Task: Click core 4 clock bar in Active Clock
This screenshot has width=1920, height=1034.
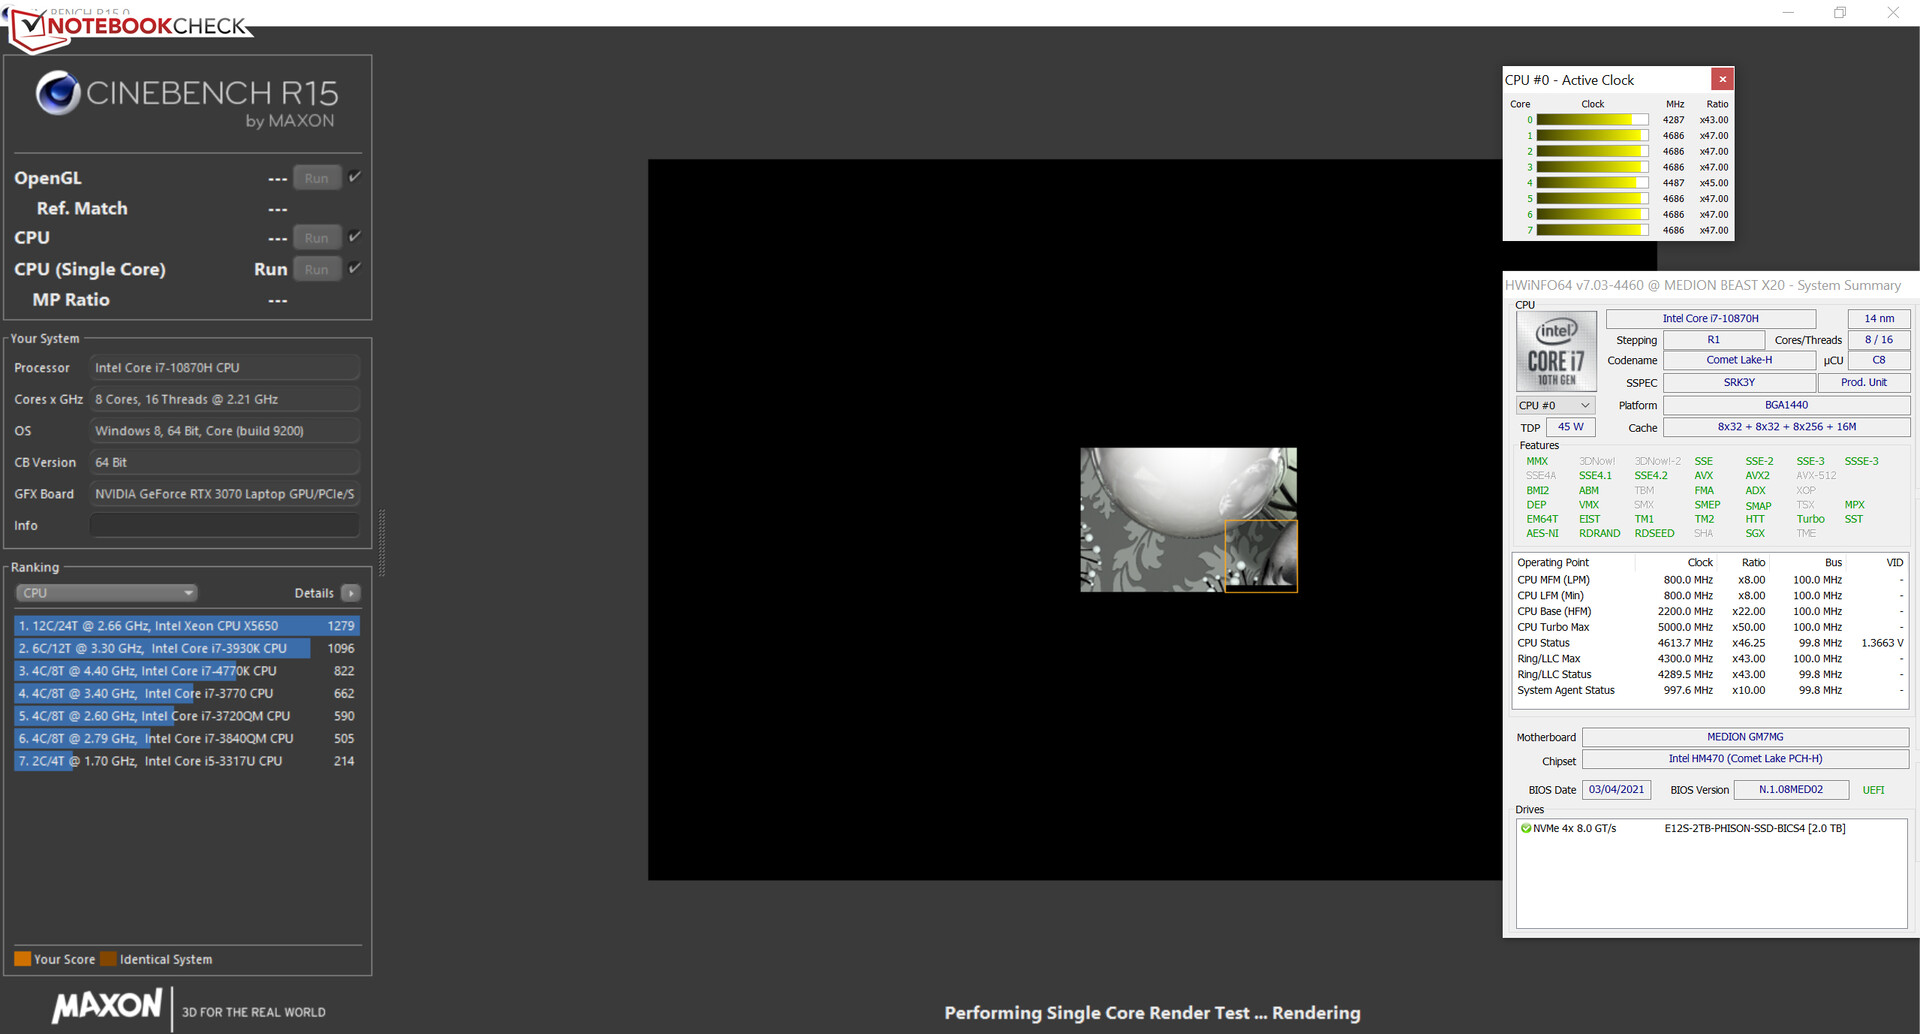Action: pyautogui.click(x=1592, y=183)
